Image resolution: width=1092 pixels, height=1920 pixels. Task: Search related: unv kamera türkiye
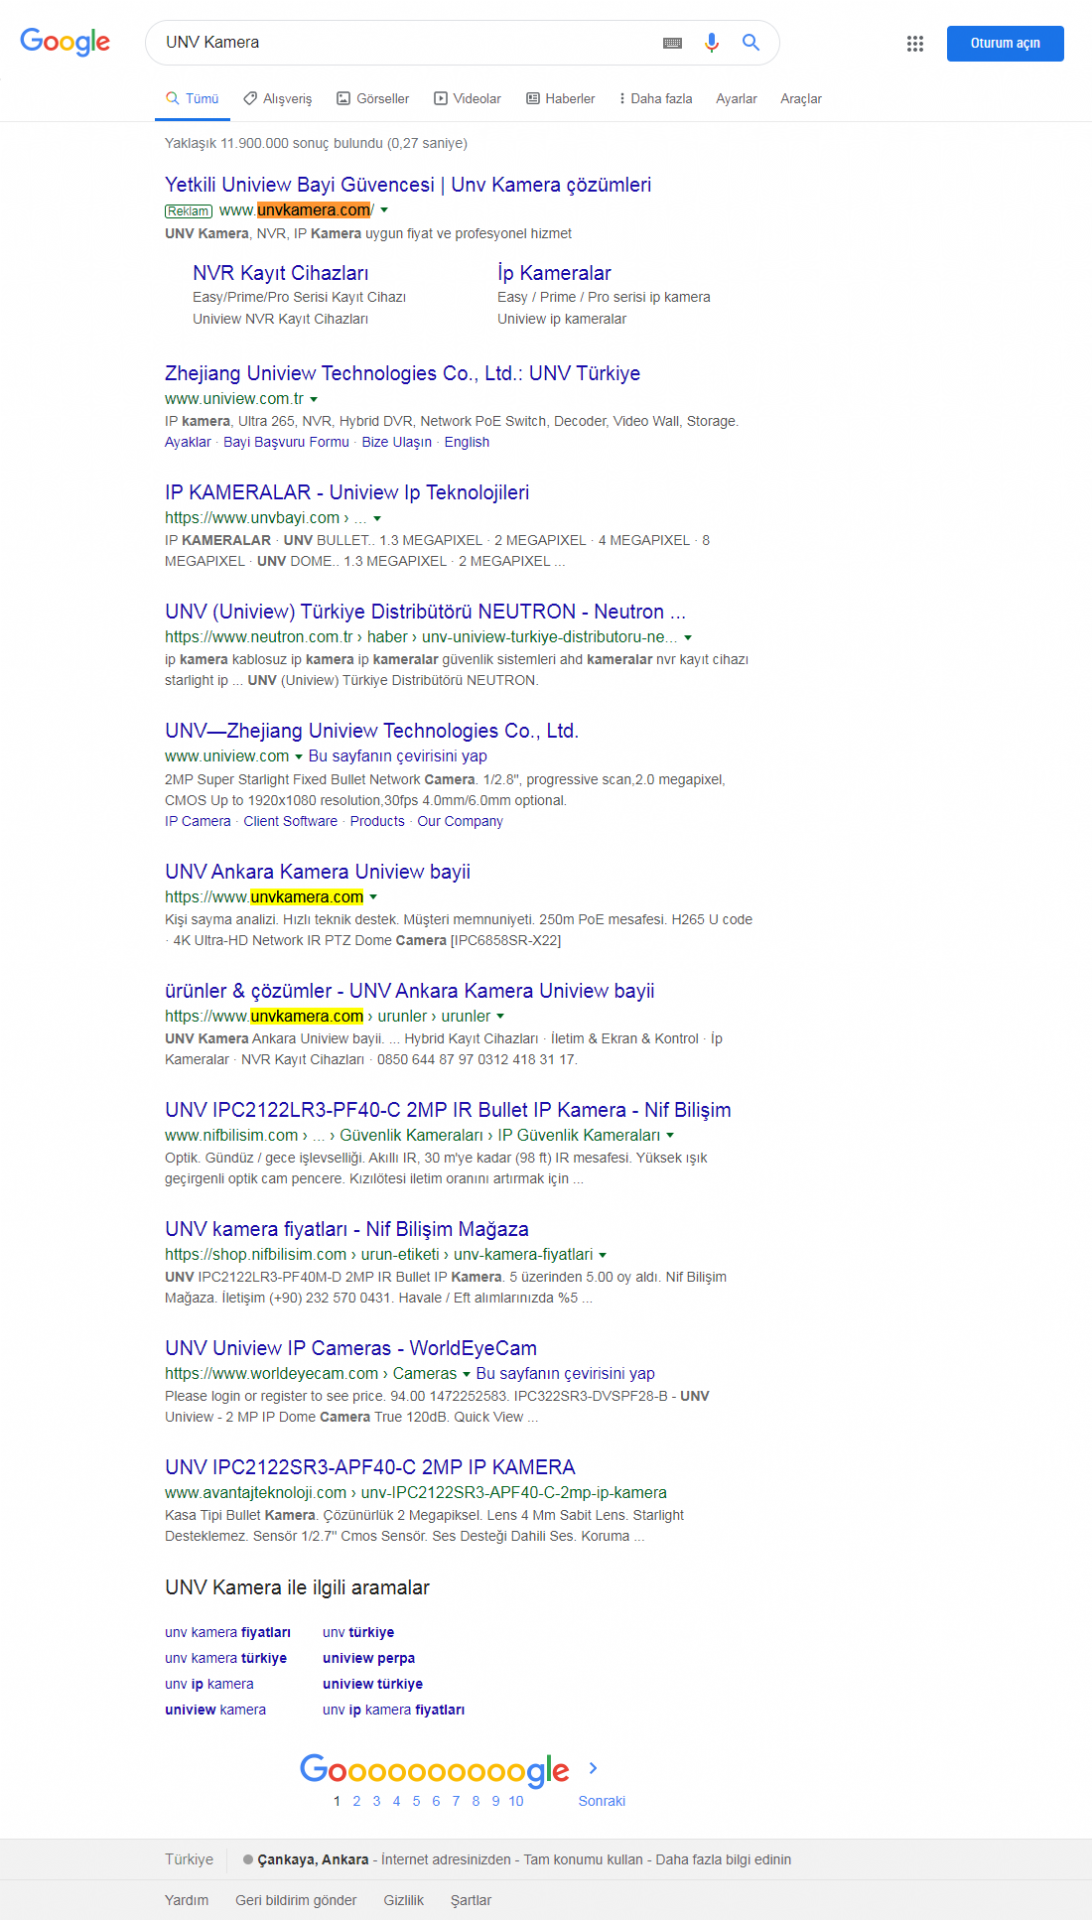[226, 1658]
